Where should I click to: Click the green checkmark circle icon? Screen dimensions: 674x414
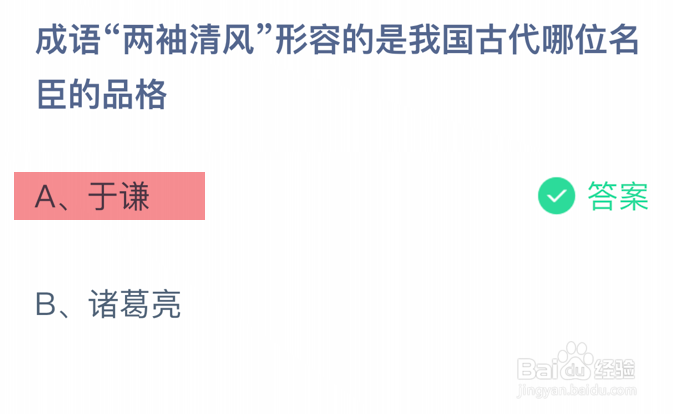click(556, 196)
